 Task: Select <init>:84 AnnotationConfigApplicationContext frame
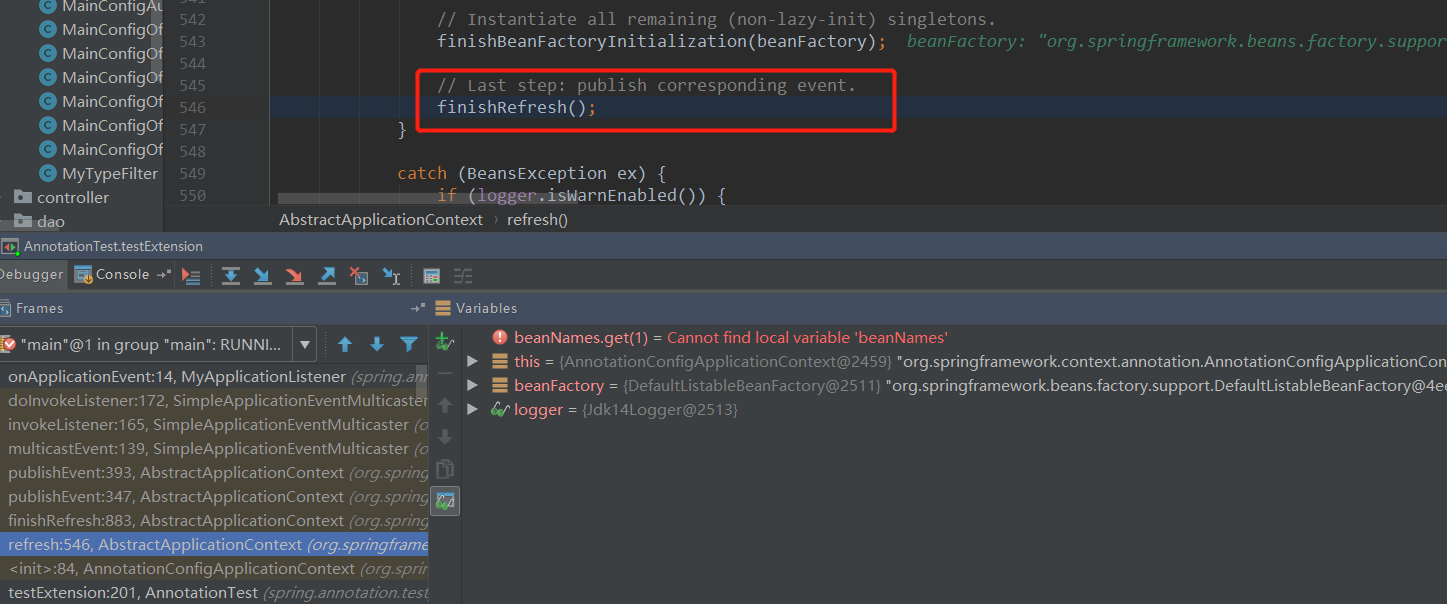[x=214, y=569]
